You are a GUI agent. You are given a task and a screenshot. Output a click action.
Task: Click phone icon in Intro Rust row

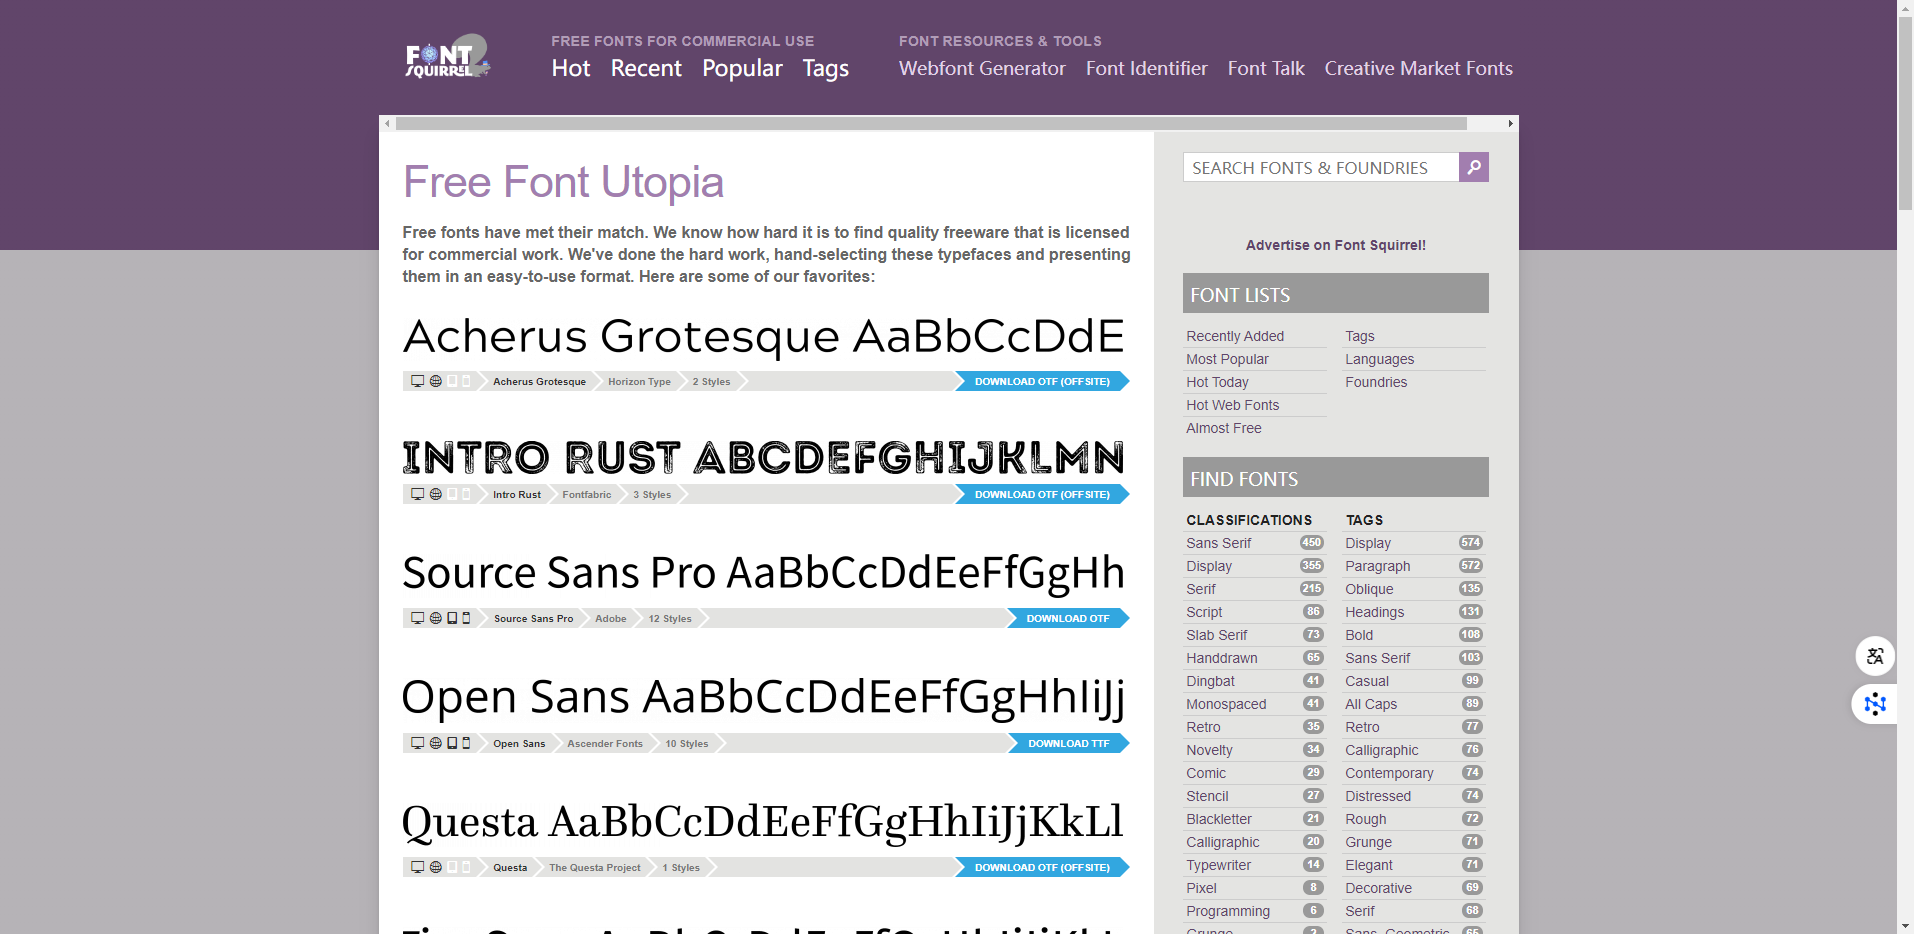(x=466, y=494)
